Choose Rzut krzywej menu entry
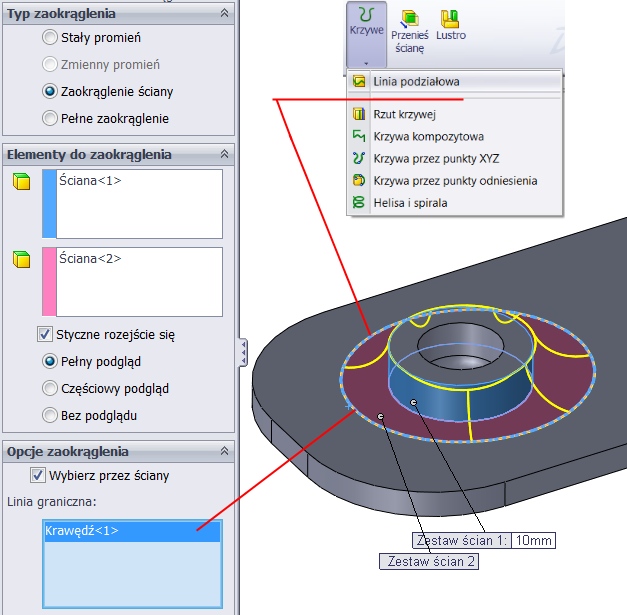Screen dimensions: 627x615 click(x=455, y=114)
